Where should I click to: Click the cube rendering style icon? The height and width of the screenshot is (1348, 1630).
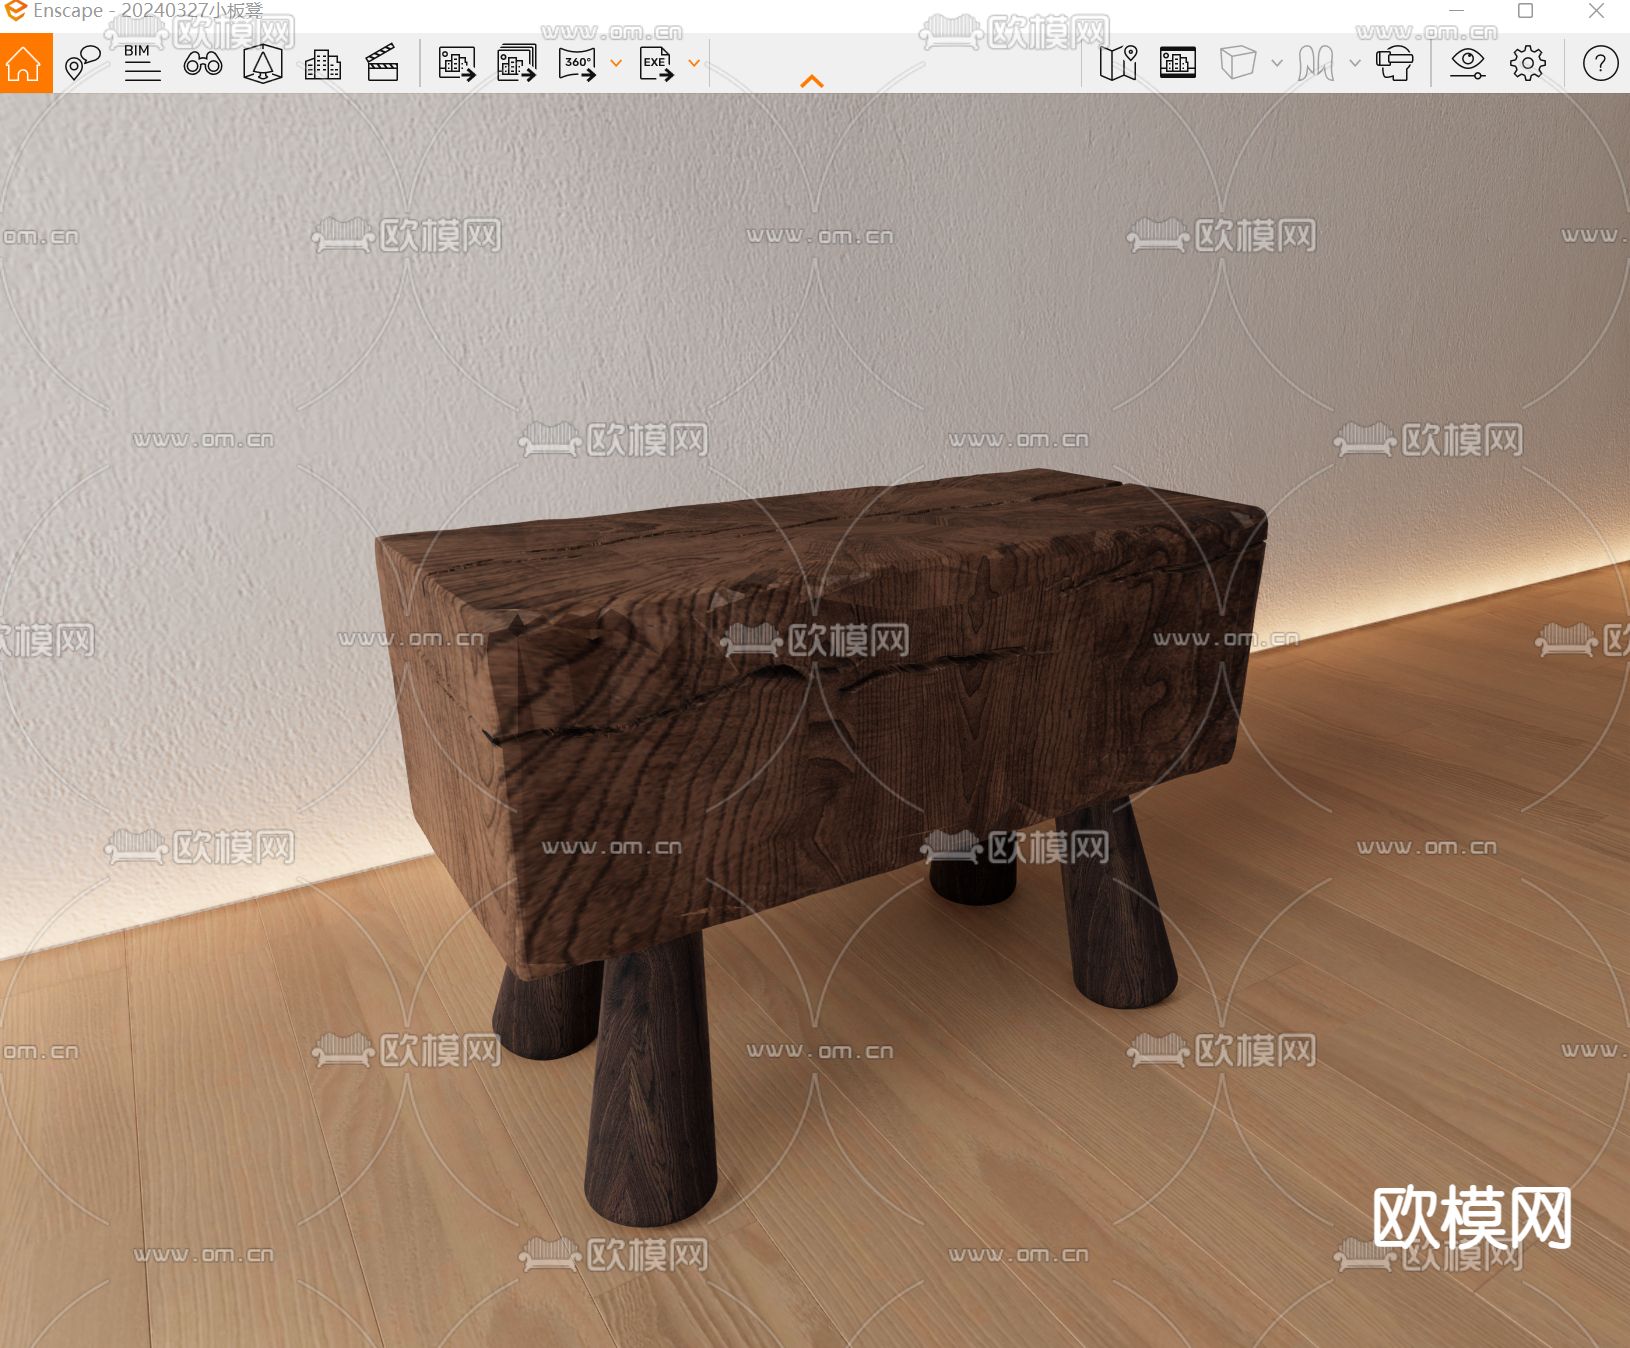(1238, 63)
